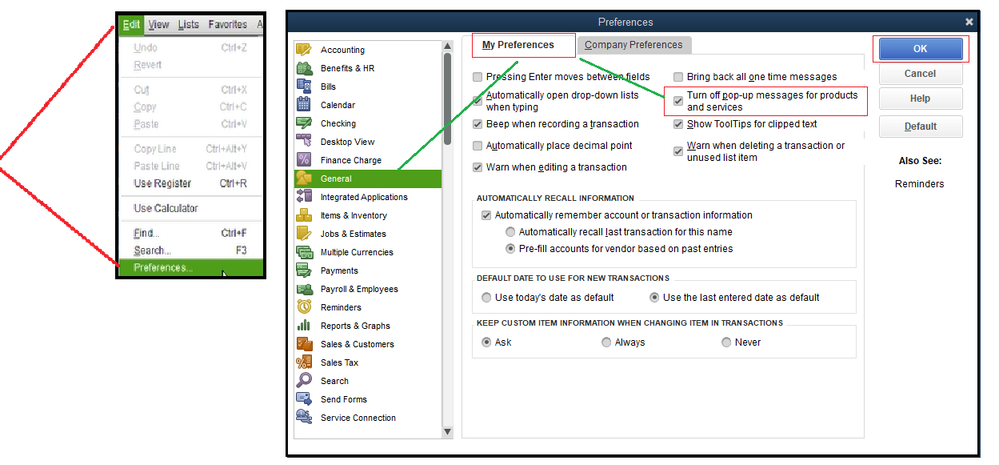The height and width of the screenshot is (465, 999).
Task: Choose Preferences from Edit menu
Action: (191, 268)
